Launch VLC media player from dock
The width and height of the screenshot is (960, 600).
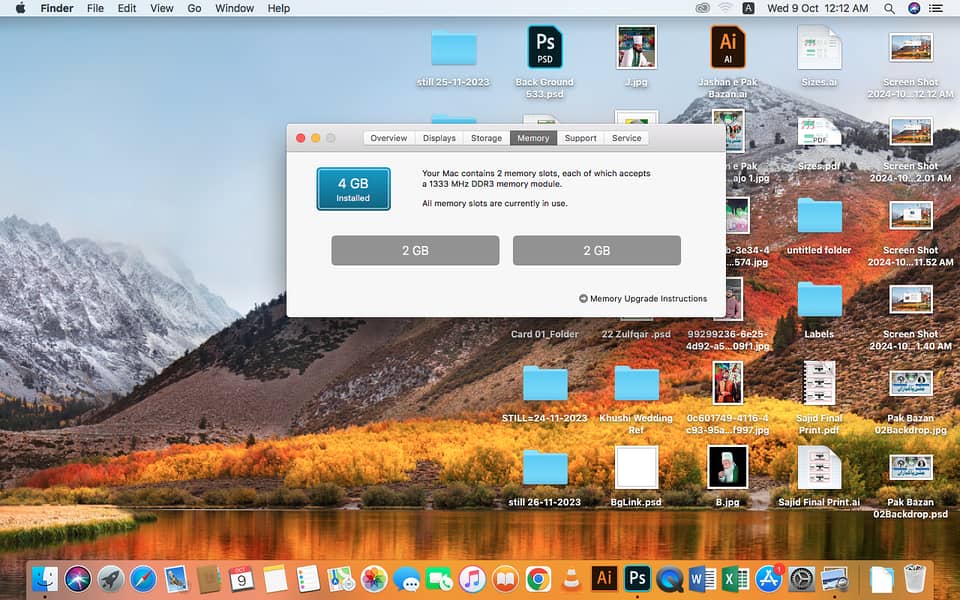571,578
